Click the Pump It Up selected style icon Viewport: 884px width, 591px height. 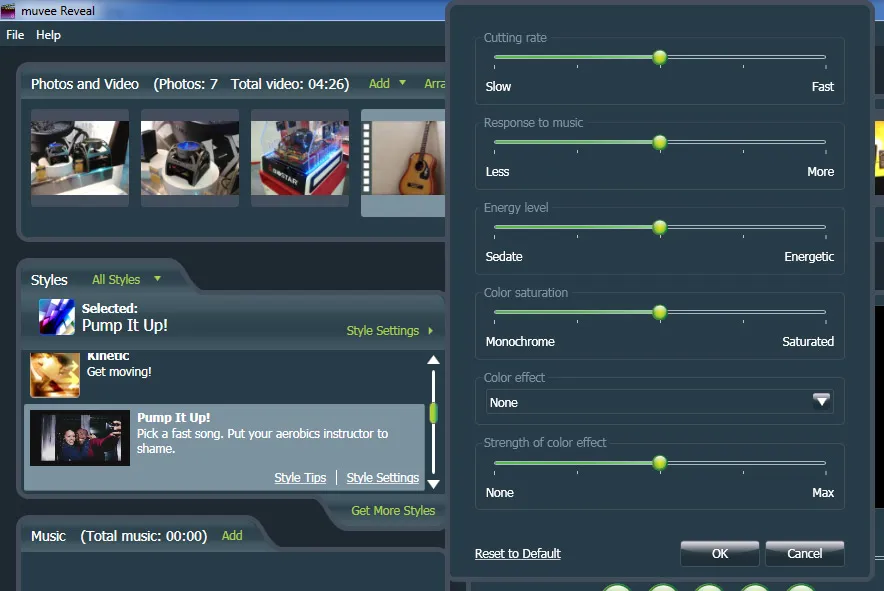pyautogui.click(x=56, y=317)
